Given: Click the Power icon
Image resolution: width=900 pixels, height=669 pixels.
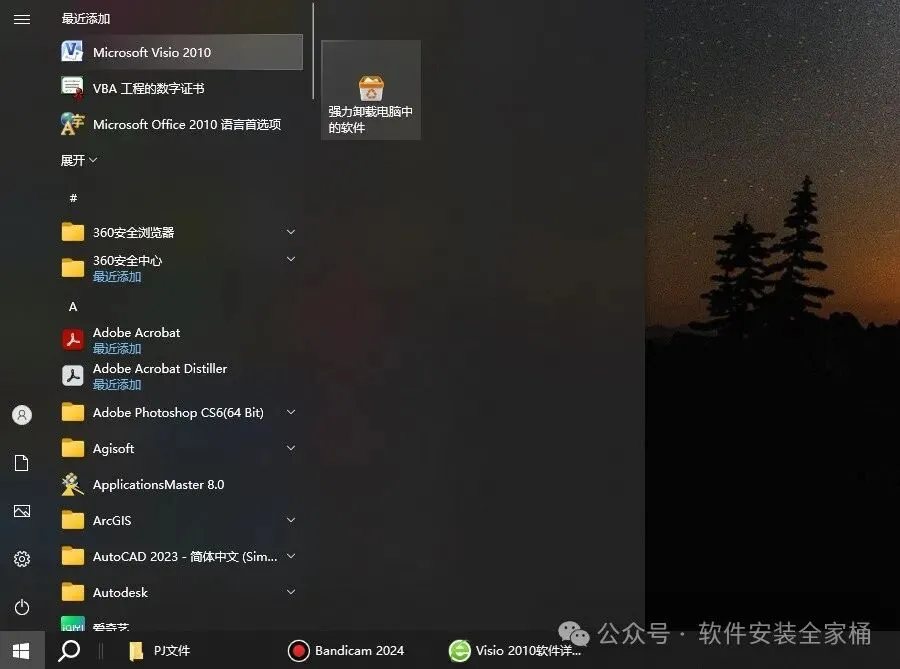Looking at the screenshot, I should (x=22, y=607).
